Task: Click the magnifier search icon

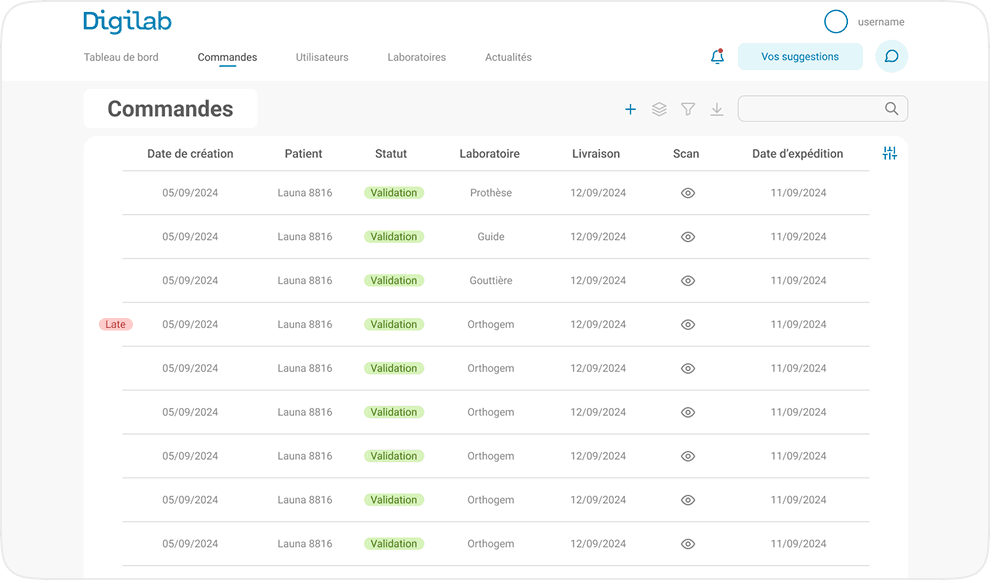Action: click(891, 109)
